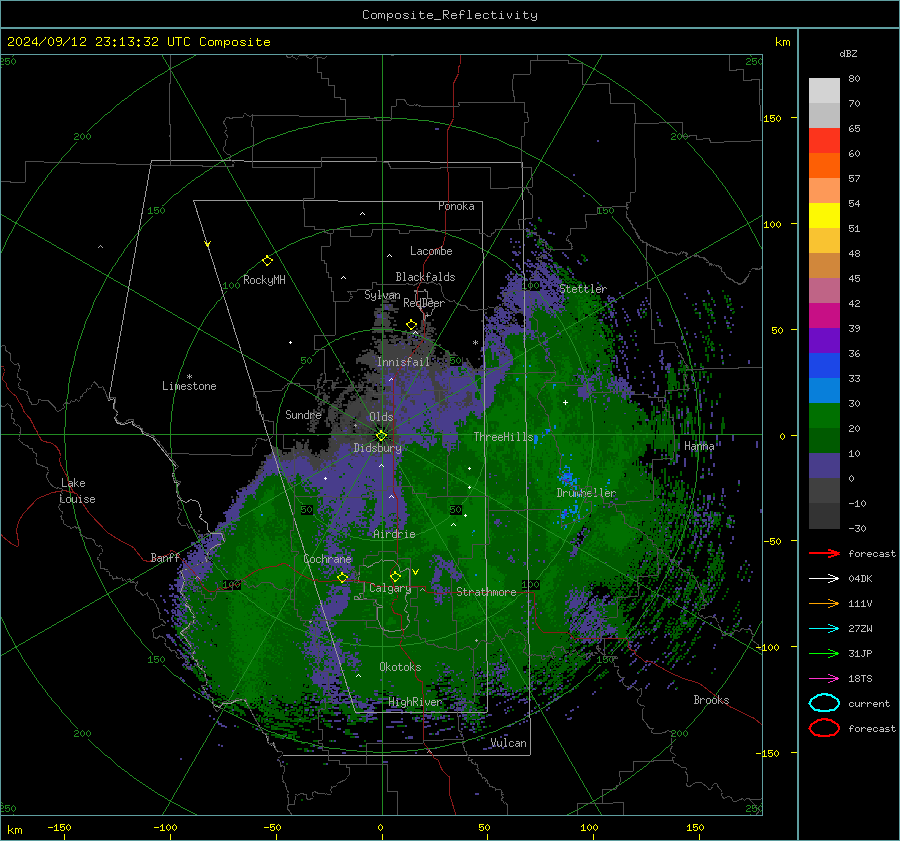Click the red forecast ellipse icon
Image resolution: width=900 pixels, height=841 pixels.
click(824, 728)
